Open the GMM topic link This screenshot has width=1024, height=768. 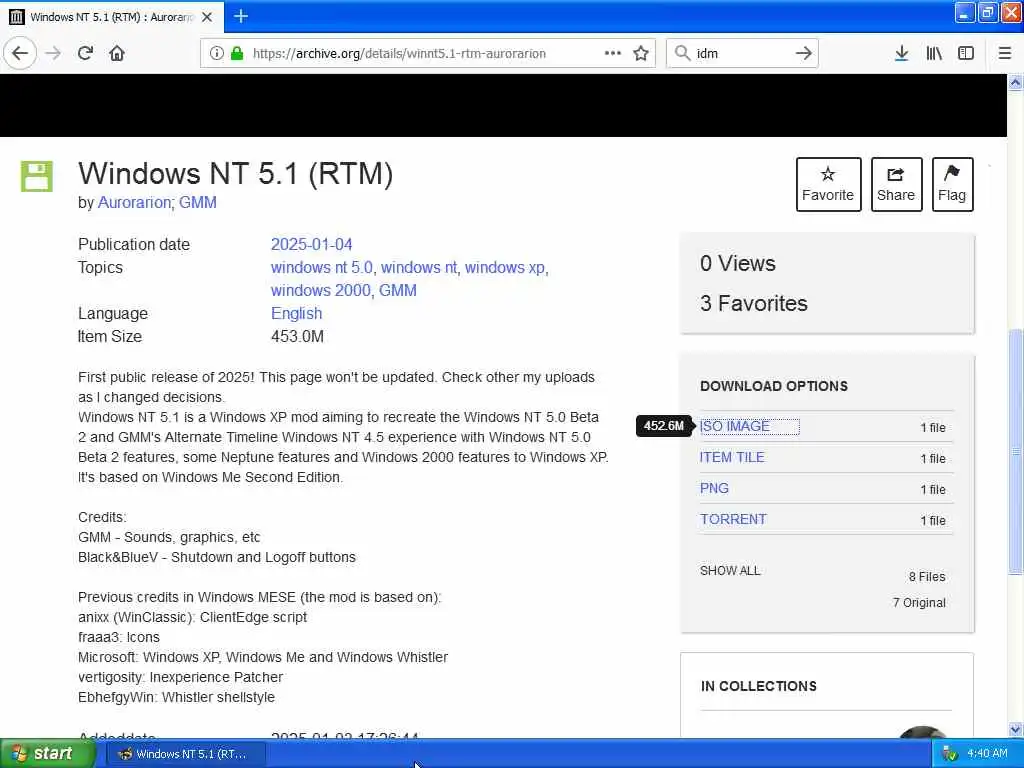pyautogui.click(x=398, y=290)
